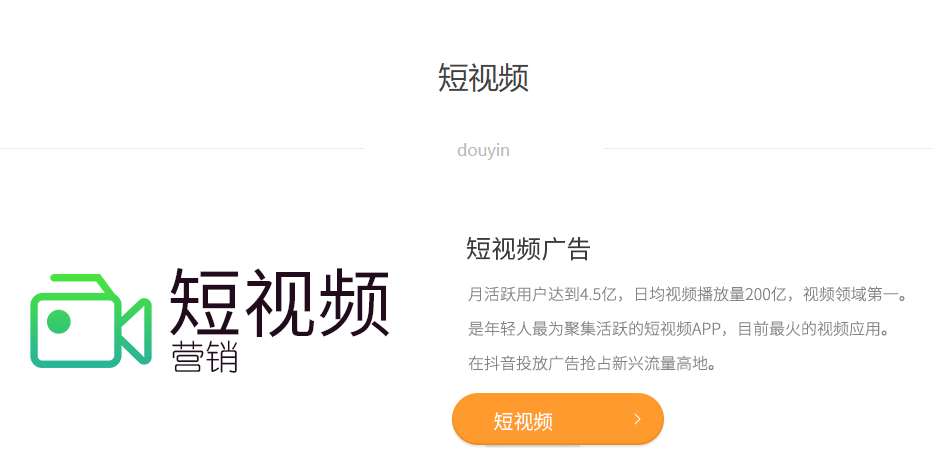Screen dimensions: 933x476
Task: Click the line 在抖音投放广告抢占新兴流量高地
Action: pyautogui.click(x=592, y=363)
